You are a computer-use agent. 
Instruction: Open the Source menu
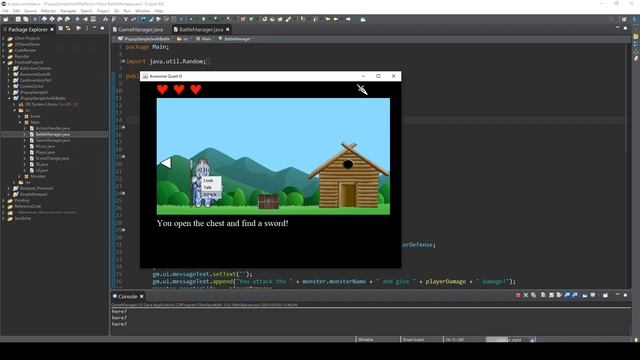pyautogui.click(x=30, y=11)
